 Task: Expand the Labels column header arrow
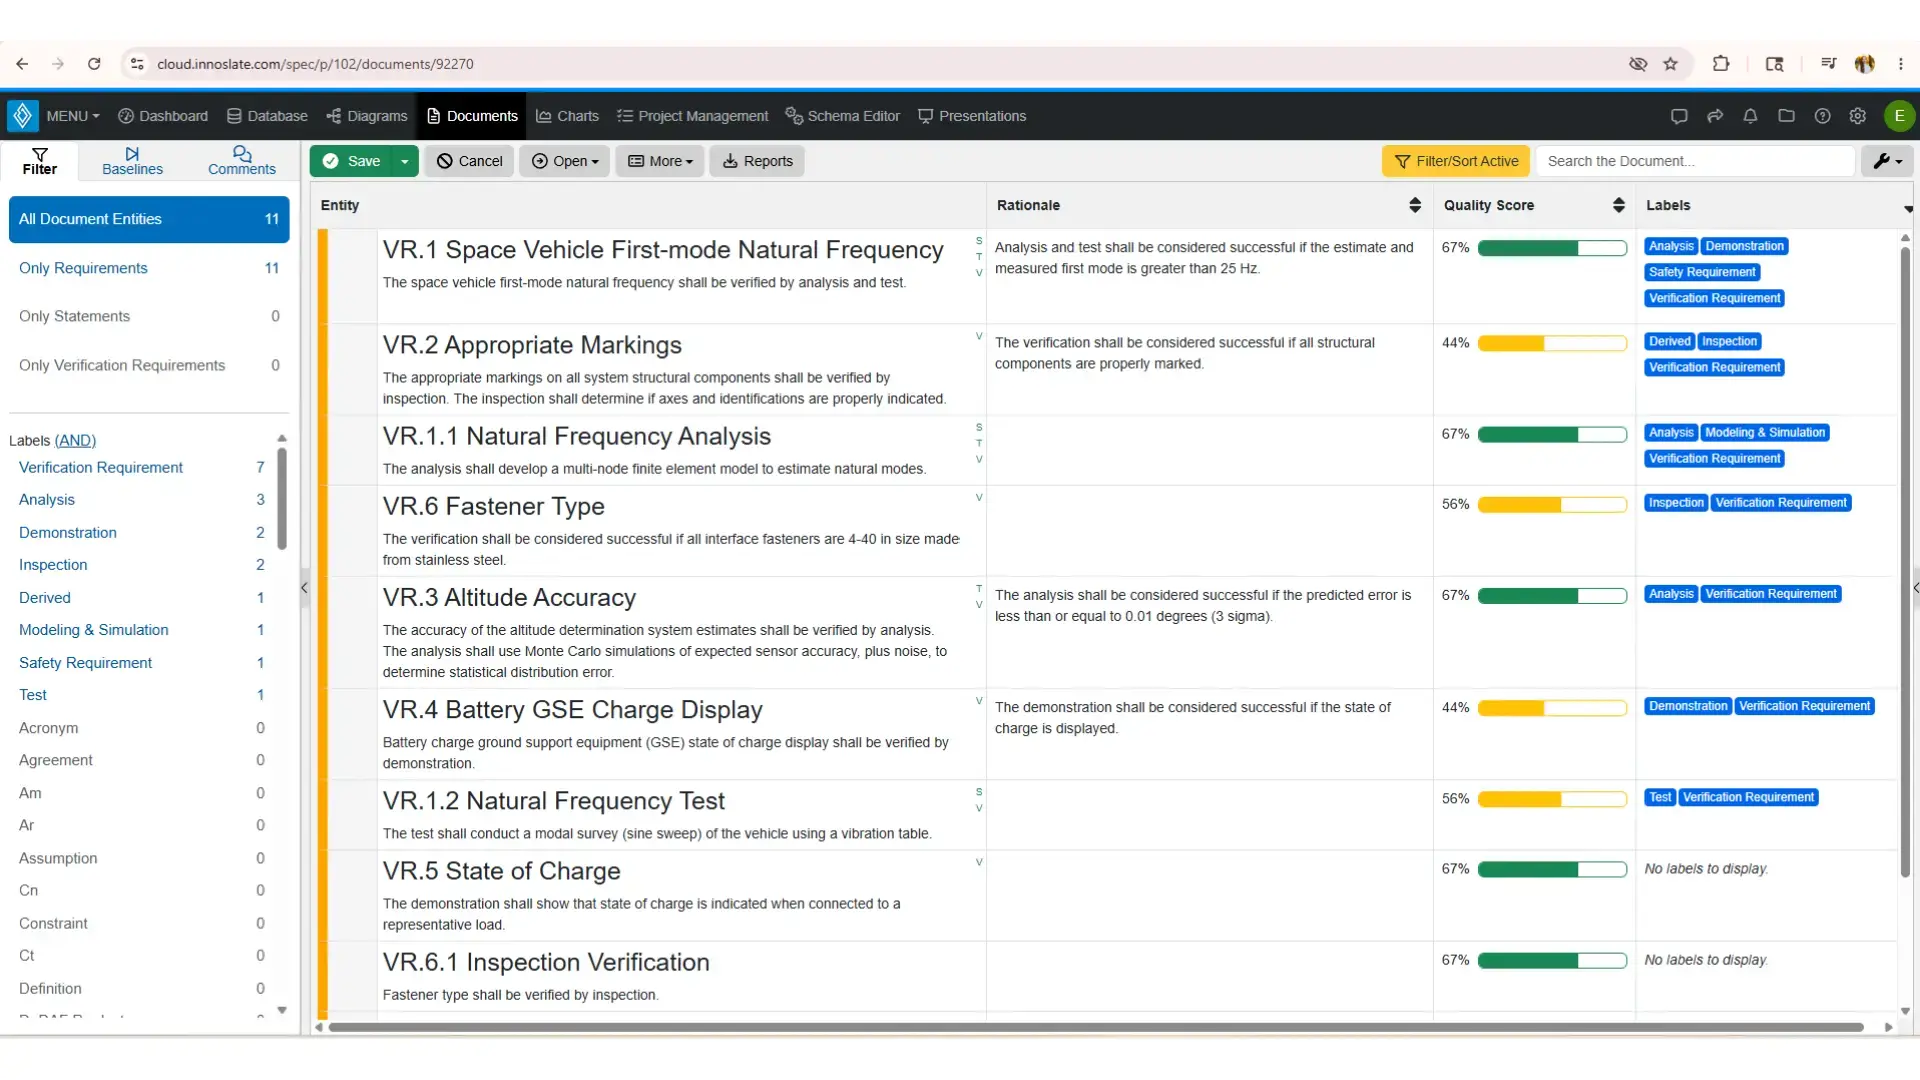1908,209
